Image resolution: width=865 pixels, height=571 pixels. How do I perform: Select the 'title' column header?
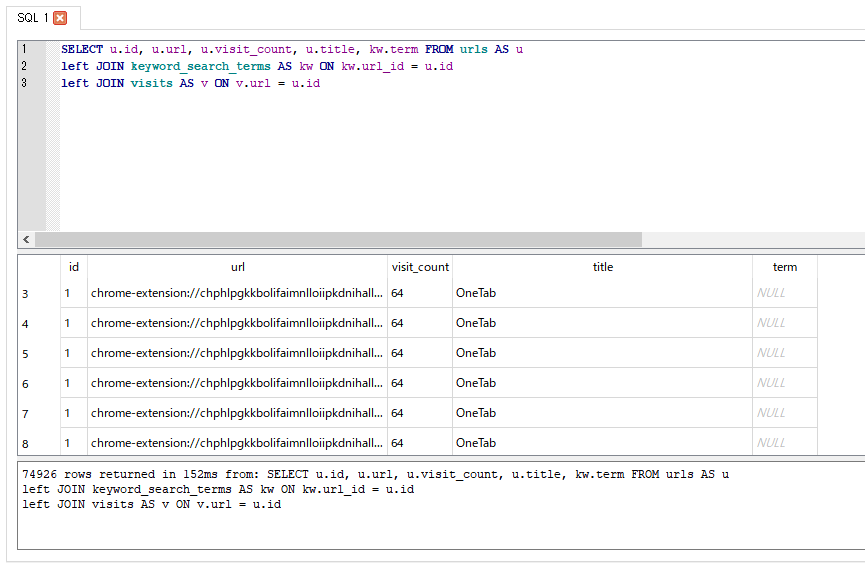click(x=602, y=267)
